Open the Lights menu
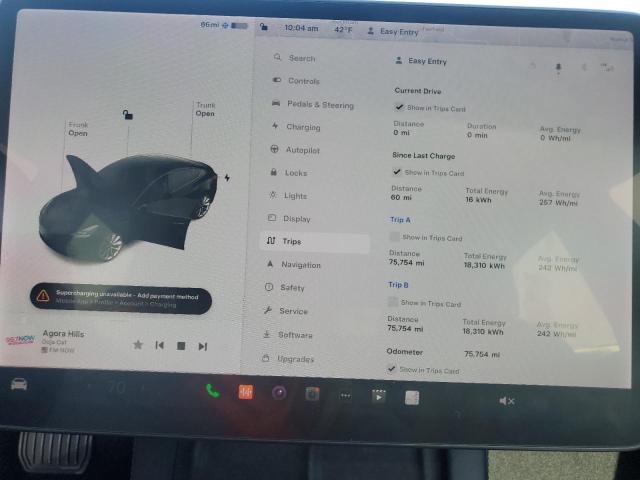 [x=288, y=196]
